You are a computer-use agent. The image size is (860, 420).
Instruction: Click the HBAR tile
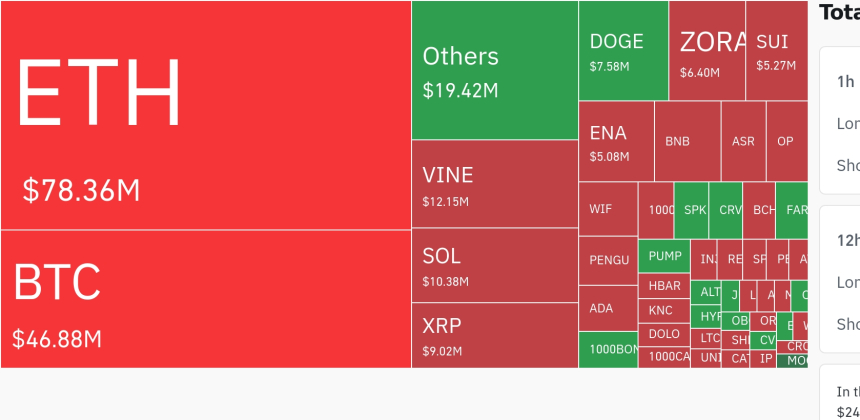click(664, 285)
